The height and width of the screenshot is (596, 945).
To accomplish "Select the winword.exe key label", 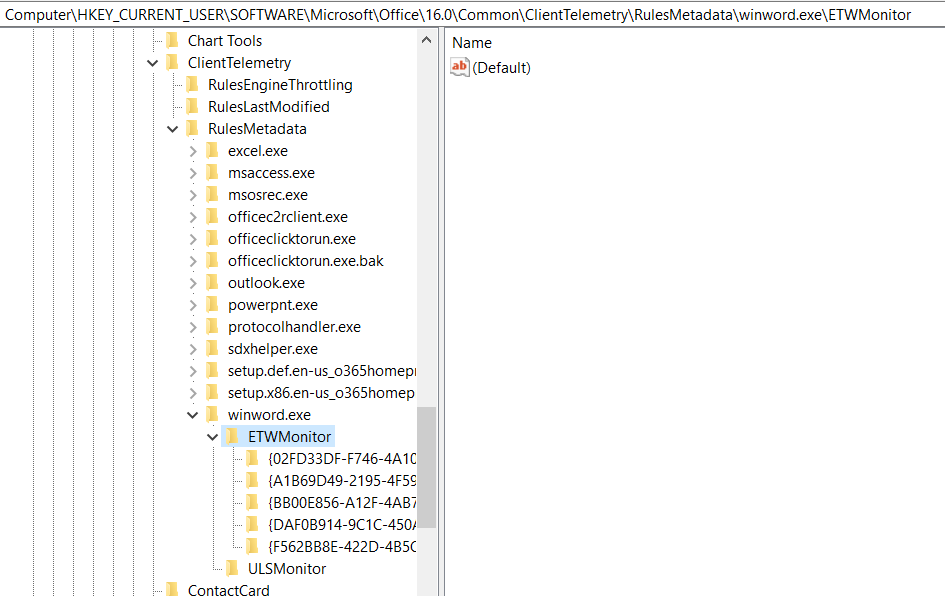I will coord(269,415).
